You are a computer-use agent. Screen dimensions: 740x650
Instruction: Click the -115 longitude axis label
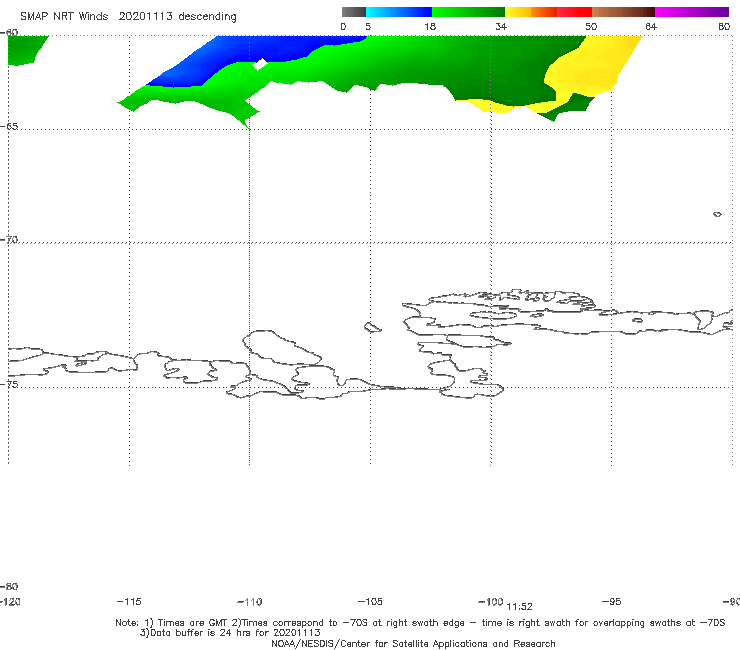[129, 601]
